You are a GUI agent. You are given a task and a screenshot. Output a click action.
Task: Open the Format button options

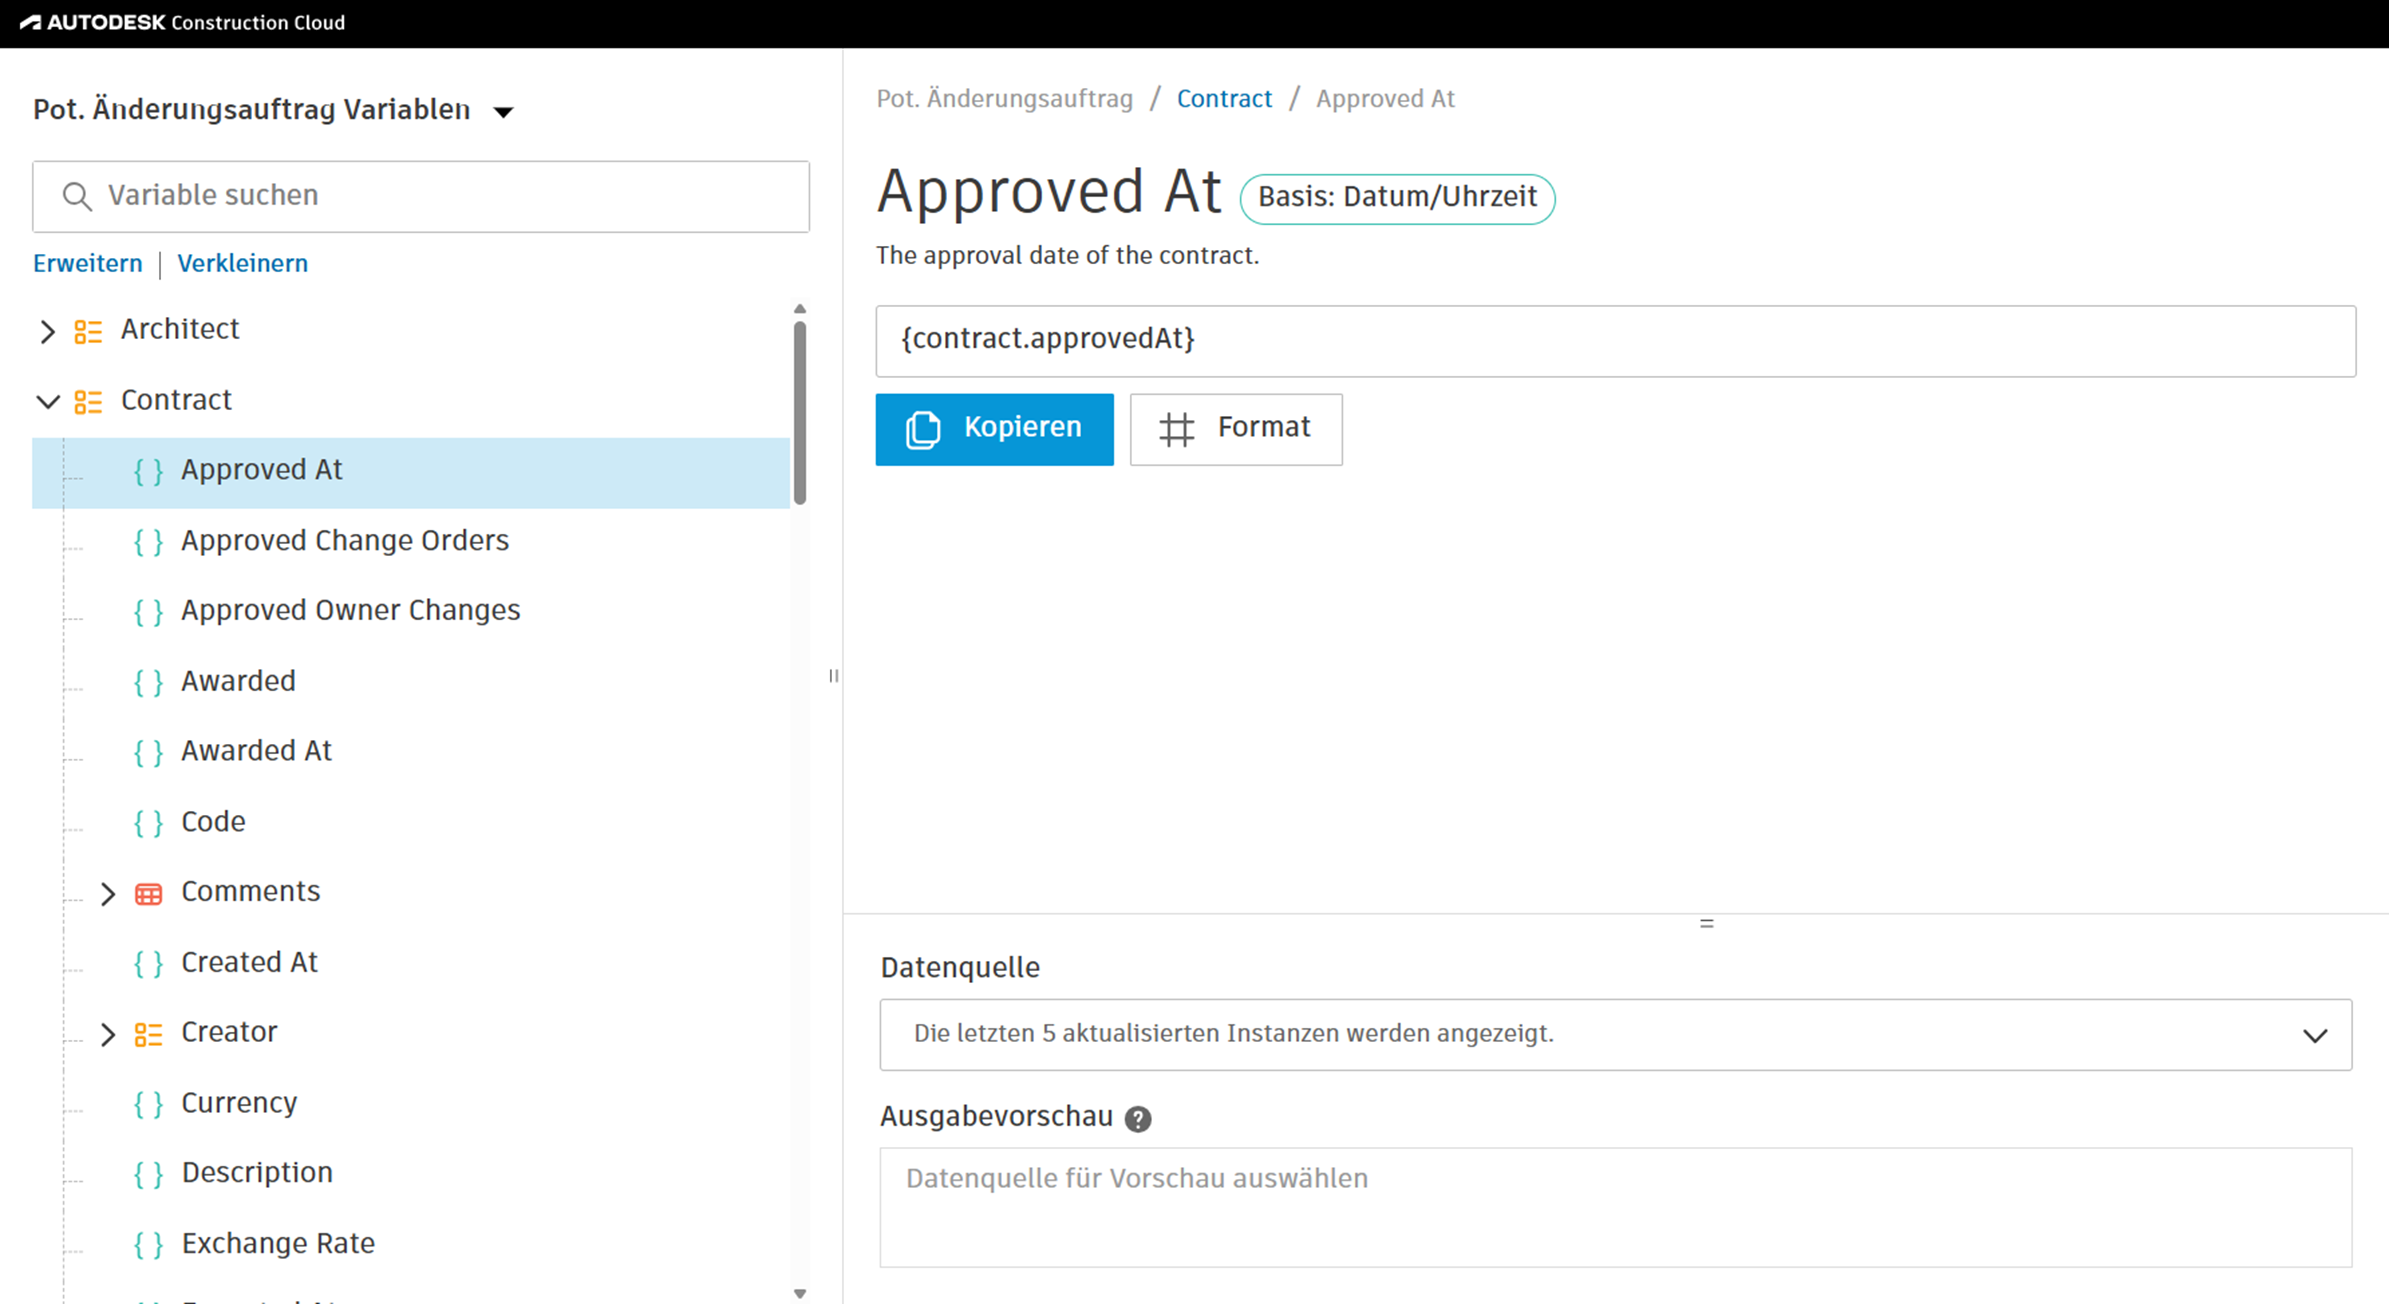(1236, 429)
